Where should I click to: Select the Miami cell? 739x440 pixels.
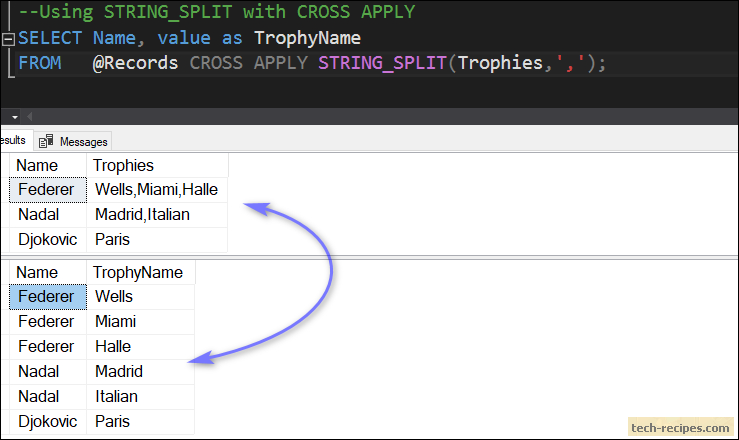[141, 322]
